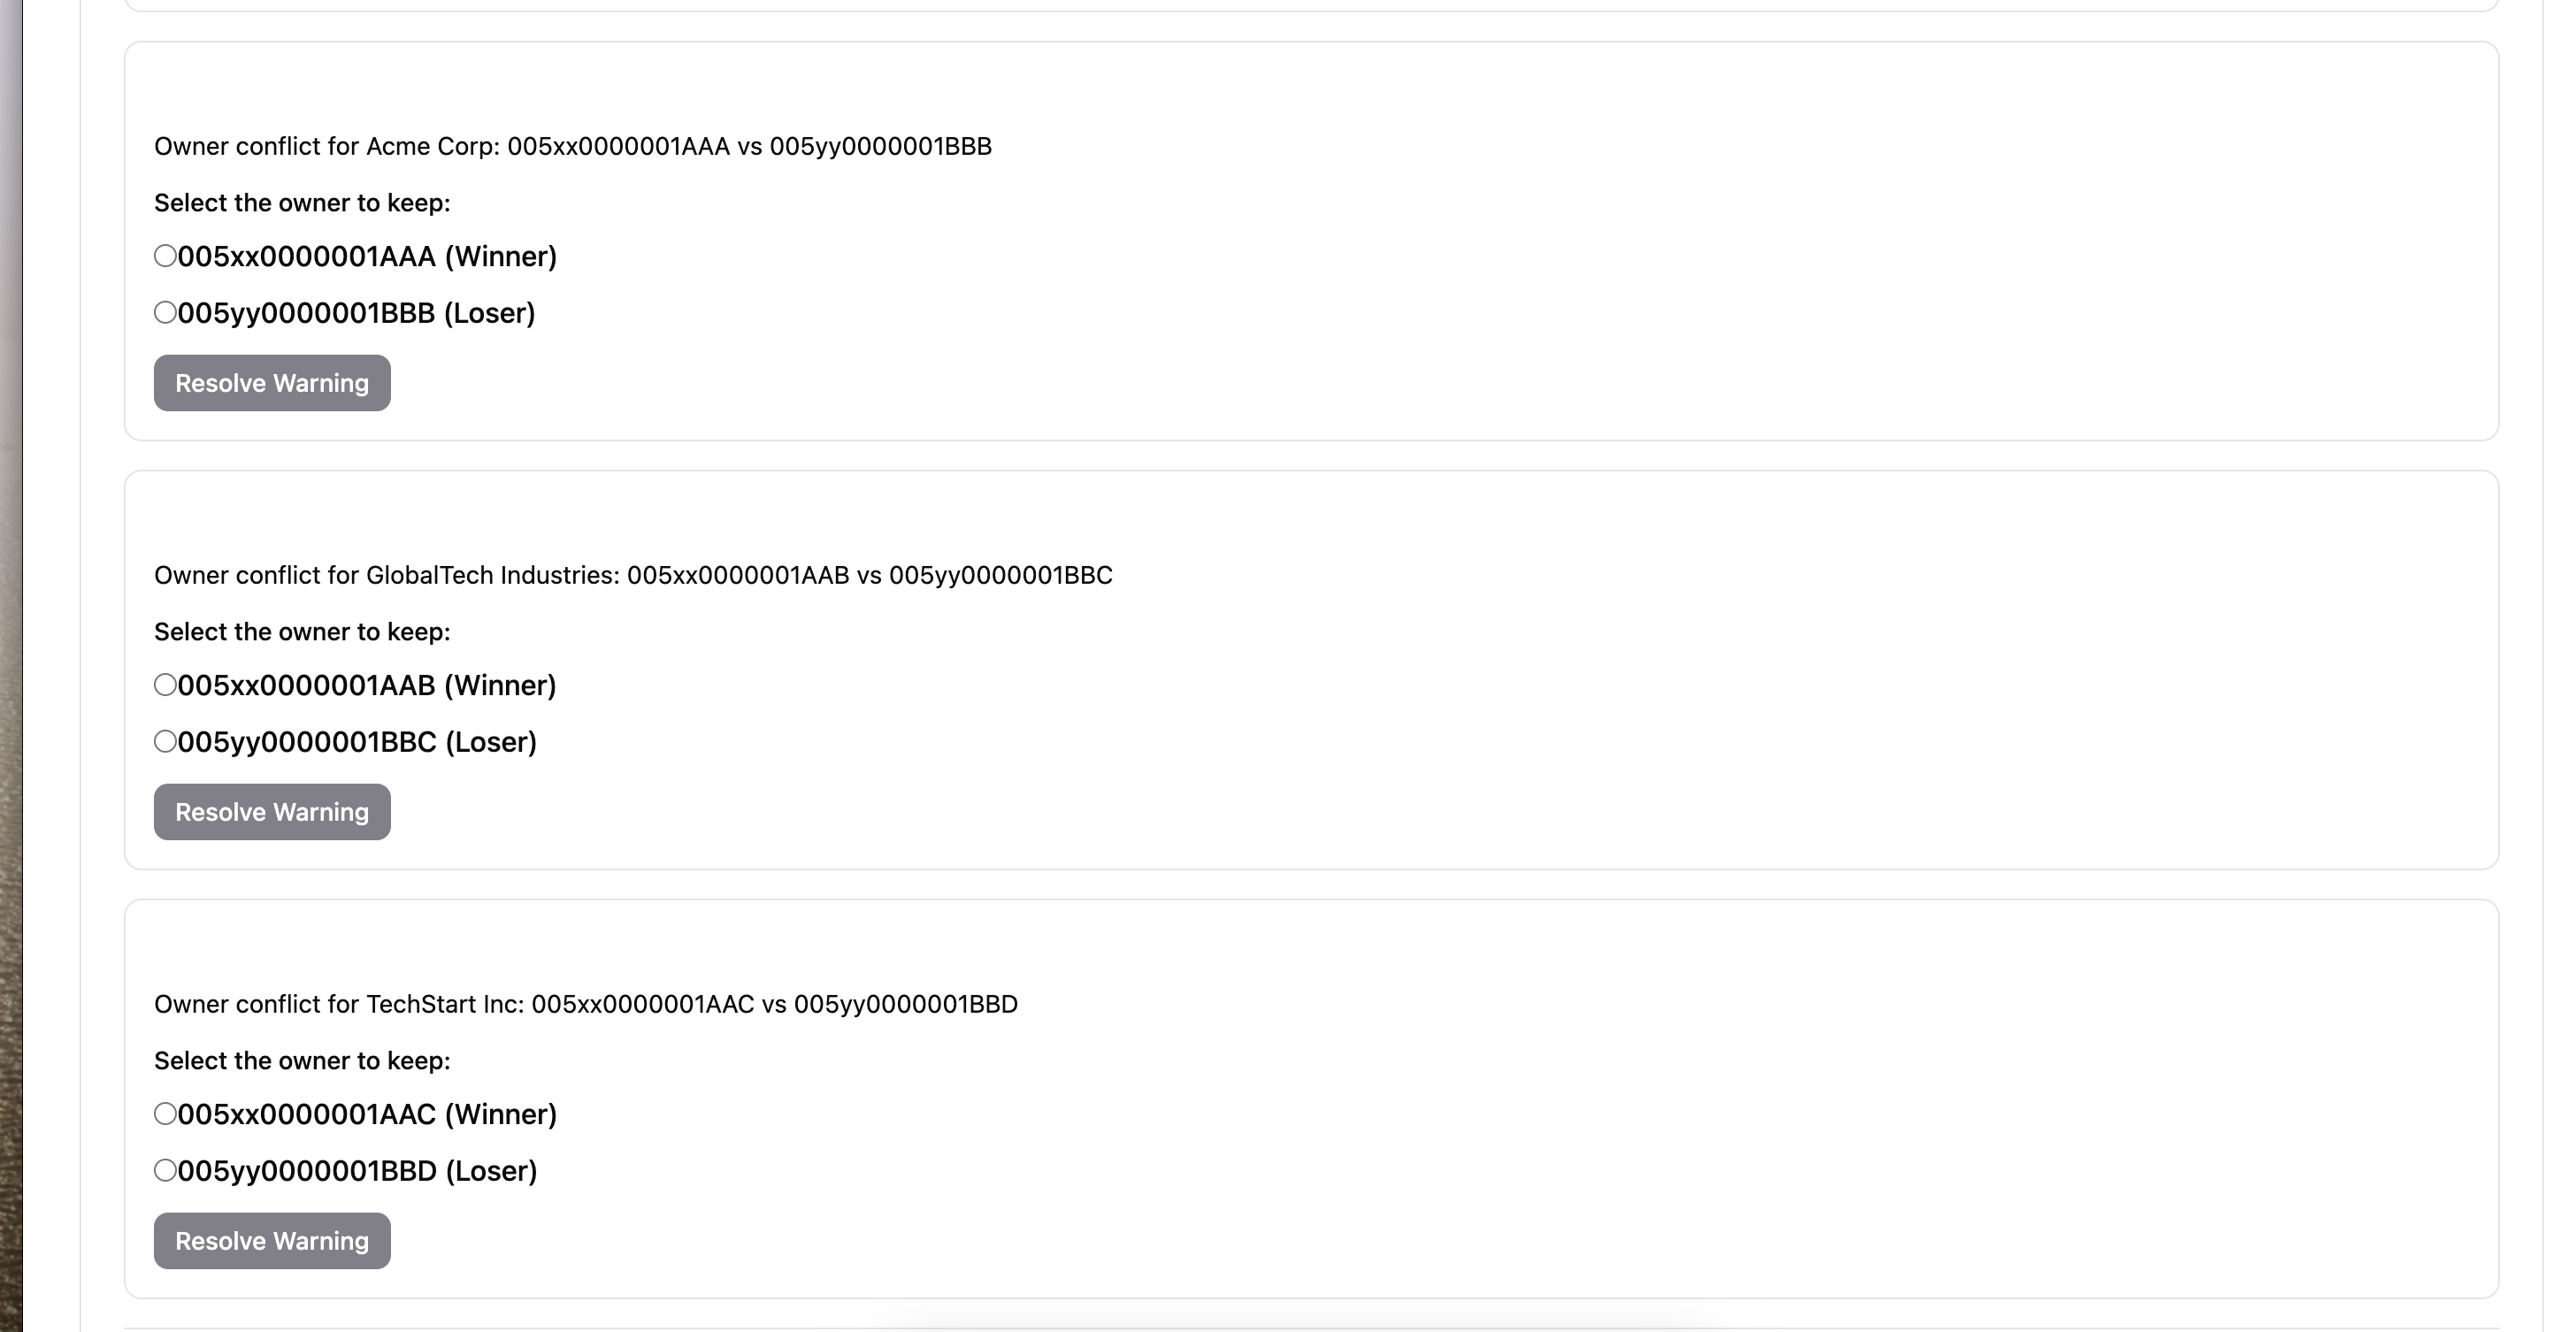This screenshot has width=2576, height=1332.
Task: Click the '(Winner)' label text beside 005xx0000001AAA
Action: click(500, 257)
